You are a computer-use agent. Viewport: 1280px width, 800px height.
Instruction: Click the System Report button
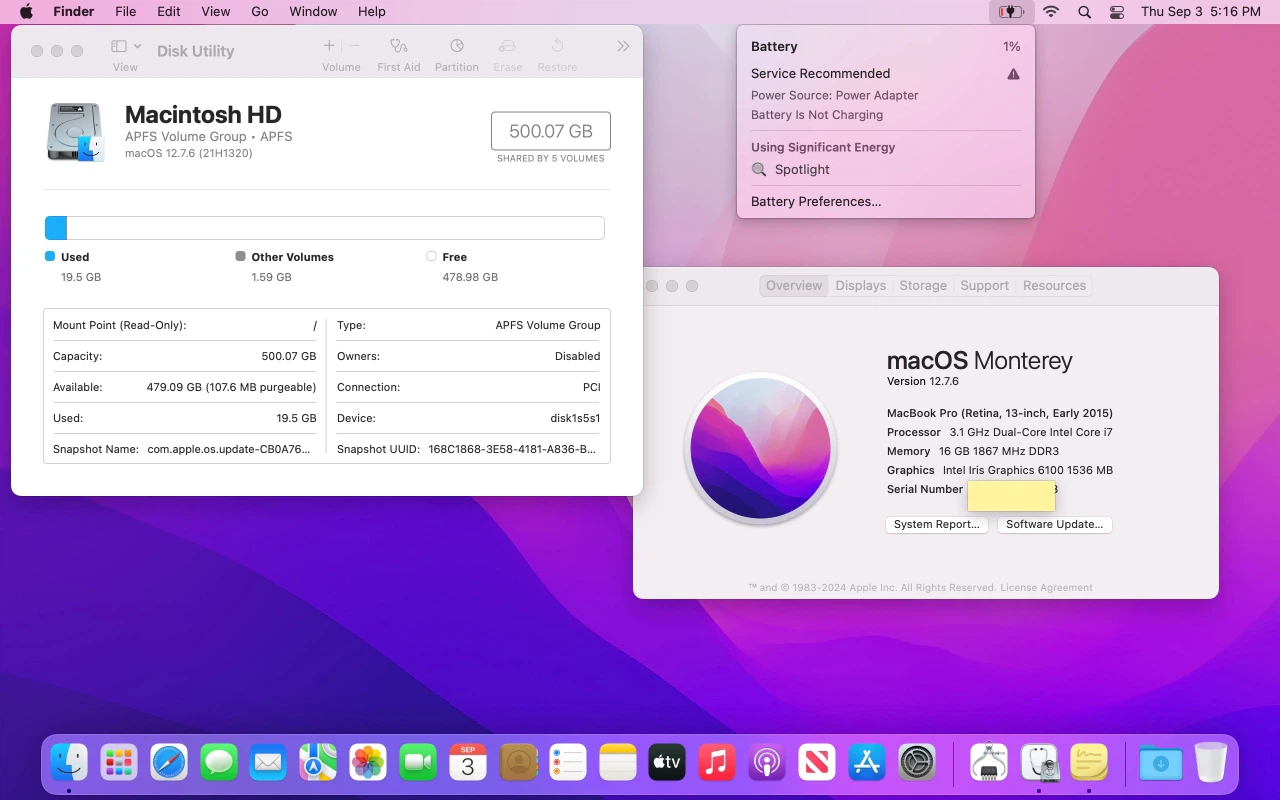pos(937,524)
